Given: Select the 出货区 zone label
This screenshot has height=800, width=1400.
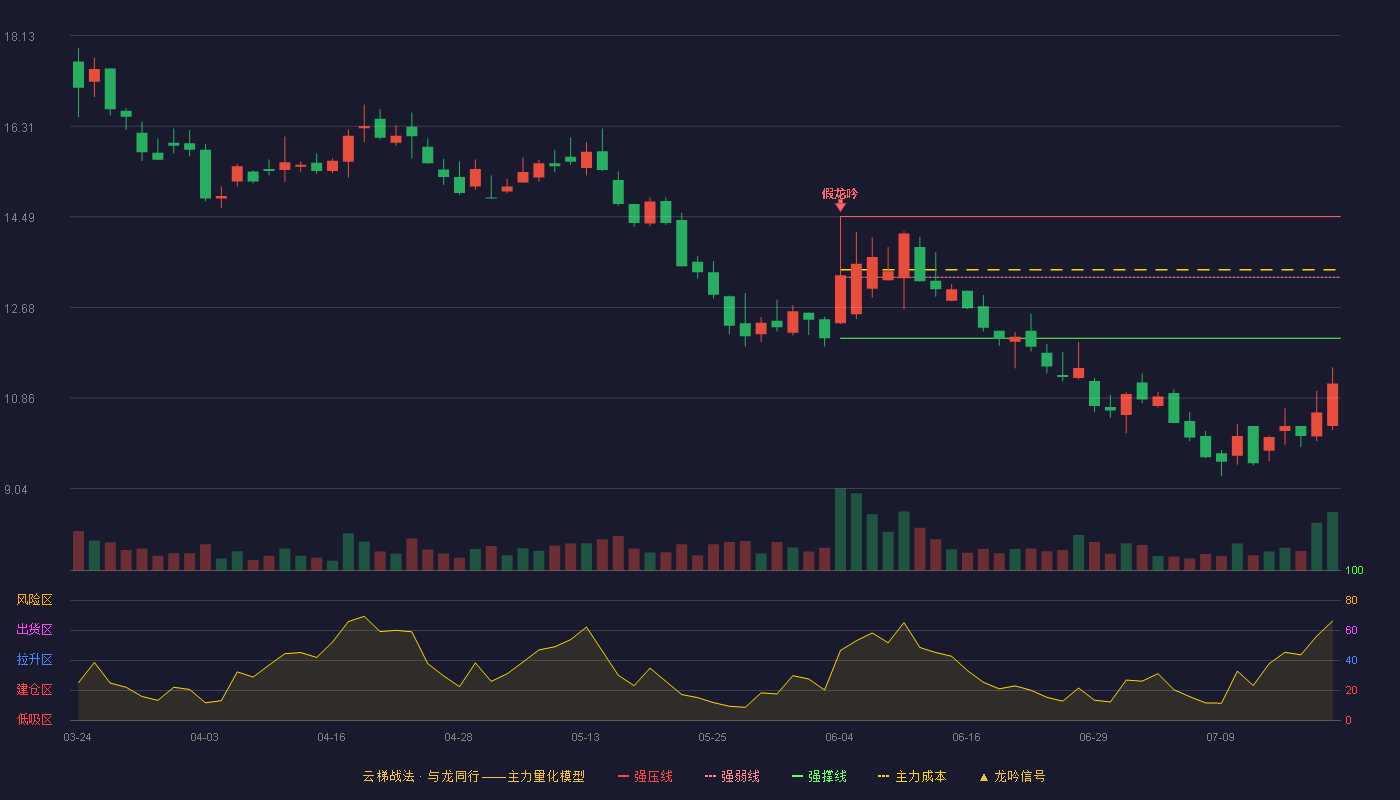Looking at the screenshot, I should 34,630.
